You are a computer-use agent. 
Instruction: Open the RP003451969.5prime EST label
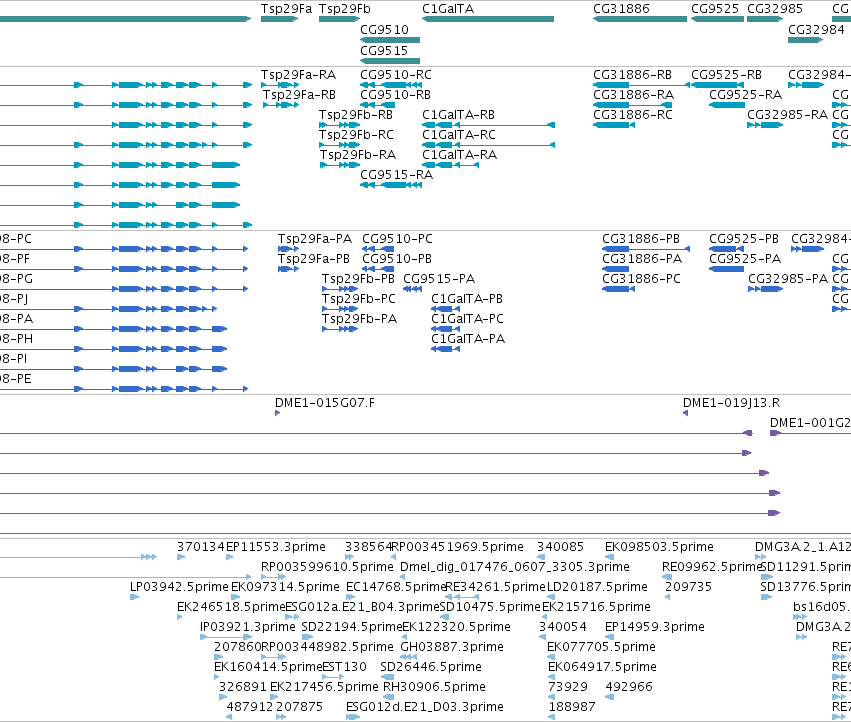click(x=458, y=547)
